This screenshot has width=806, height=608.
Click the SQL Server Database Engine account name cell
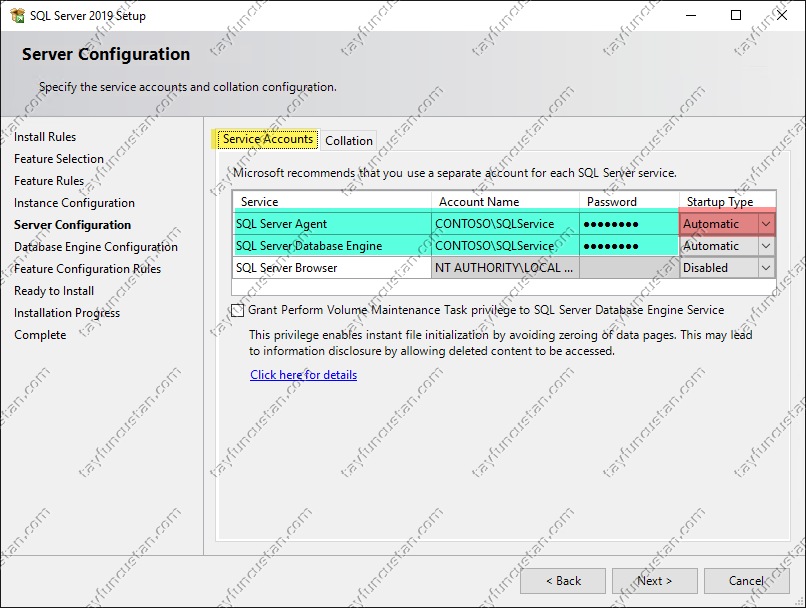point(505,246)
